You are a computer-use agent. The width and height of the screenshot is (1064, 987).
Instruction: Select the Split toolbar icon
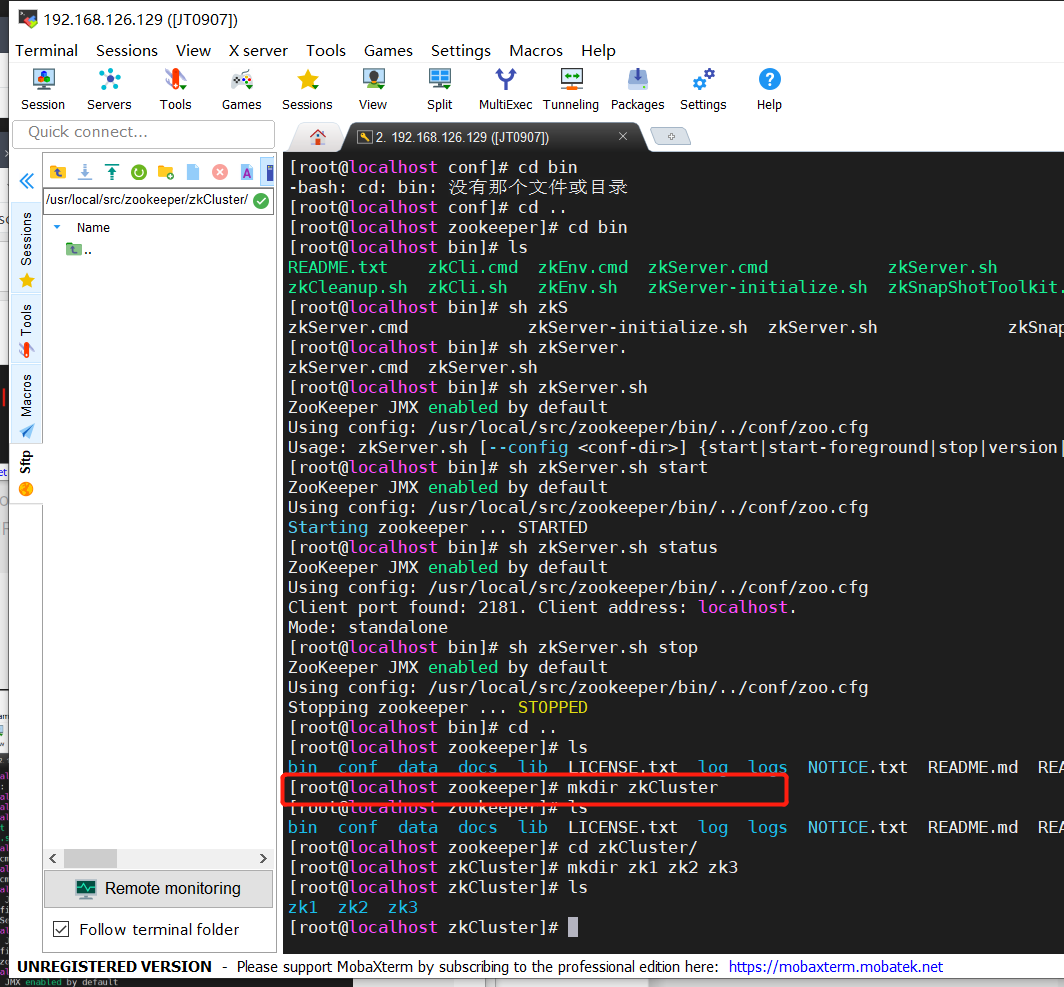point(440,89)
